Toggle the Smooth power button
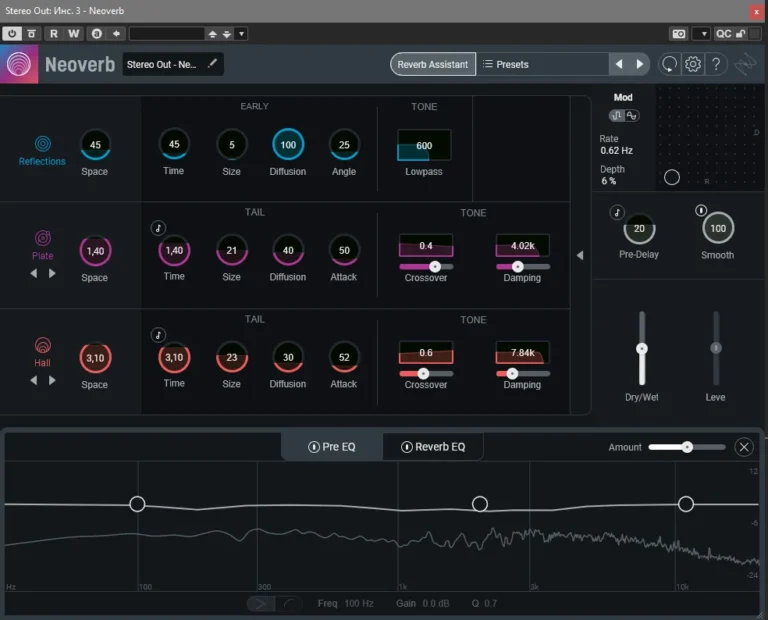The image size is (768, 620). pos(701,211)
